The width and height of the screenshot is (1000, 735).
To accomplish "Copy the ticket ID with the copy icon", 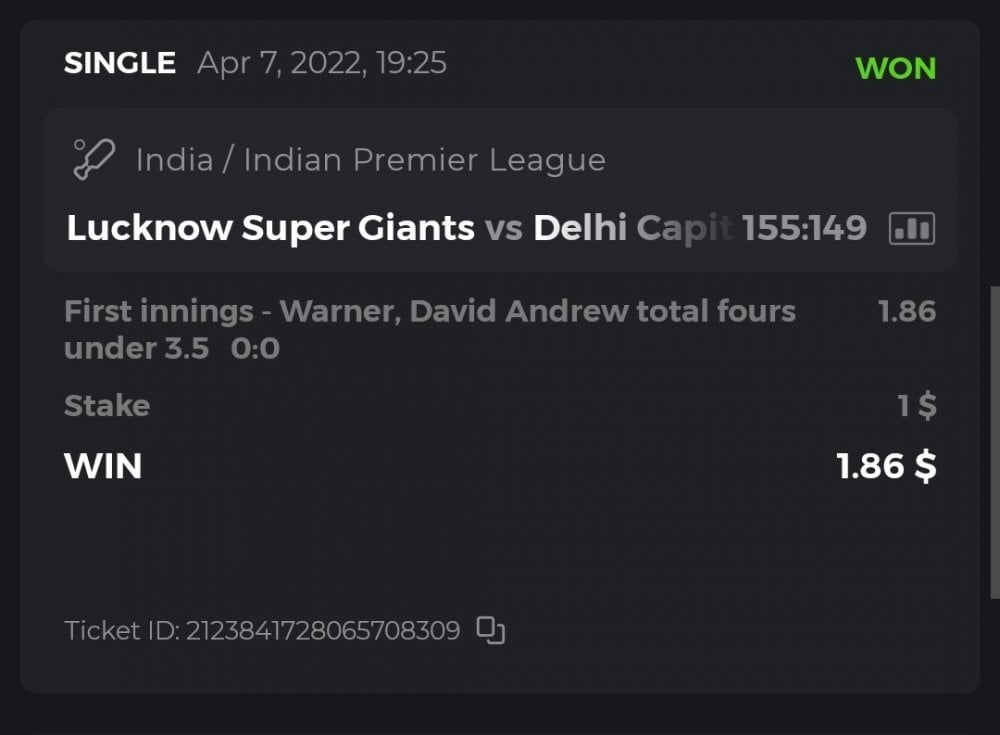I will 490,630.
